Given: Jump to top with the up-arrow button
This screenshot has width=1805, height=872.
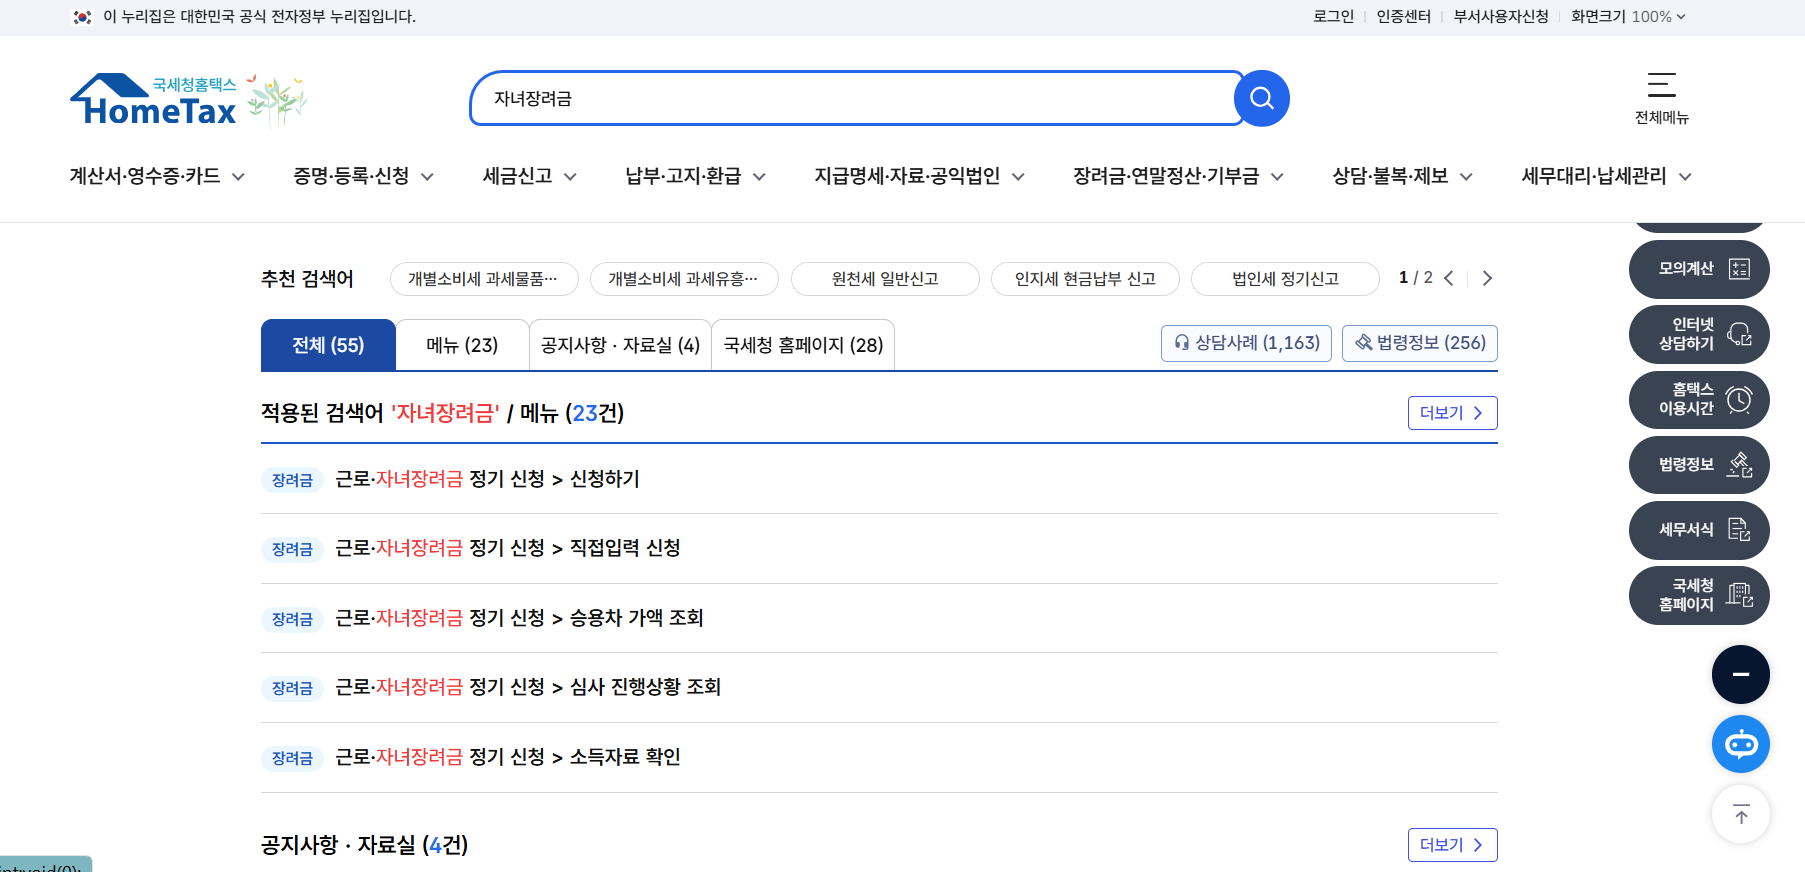Looking at the screenshot, I should pos(1741,815).
